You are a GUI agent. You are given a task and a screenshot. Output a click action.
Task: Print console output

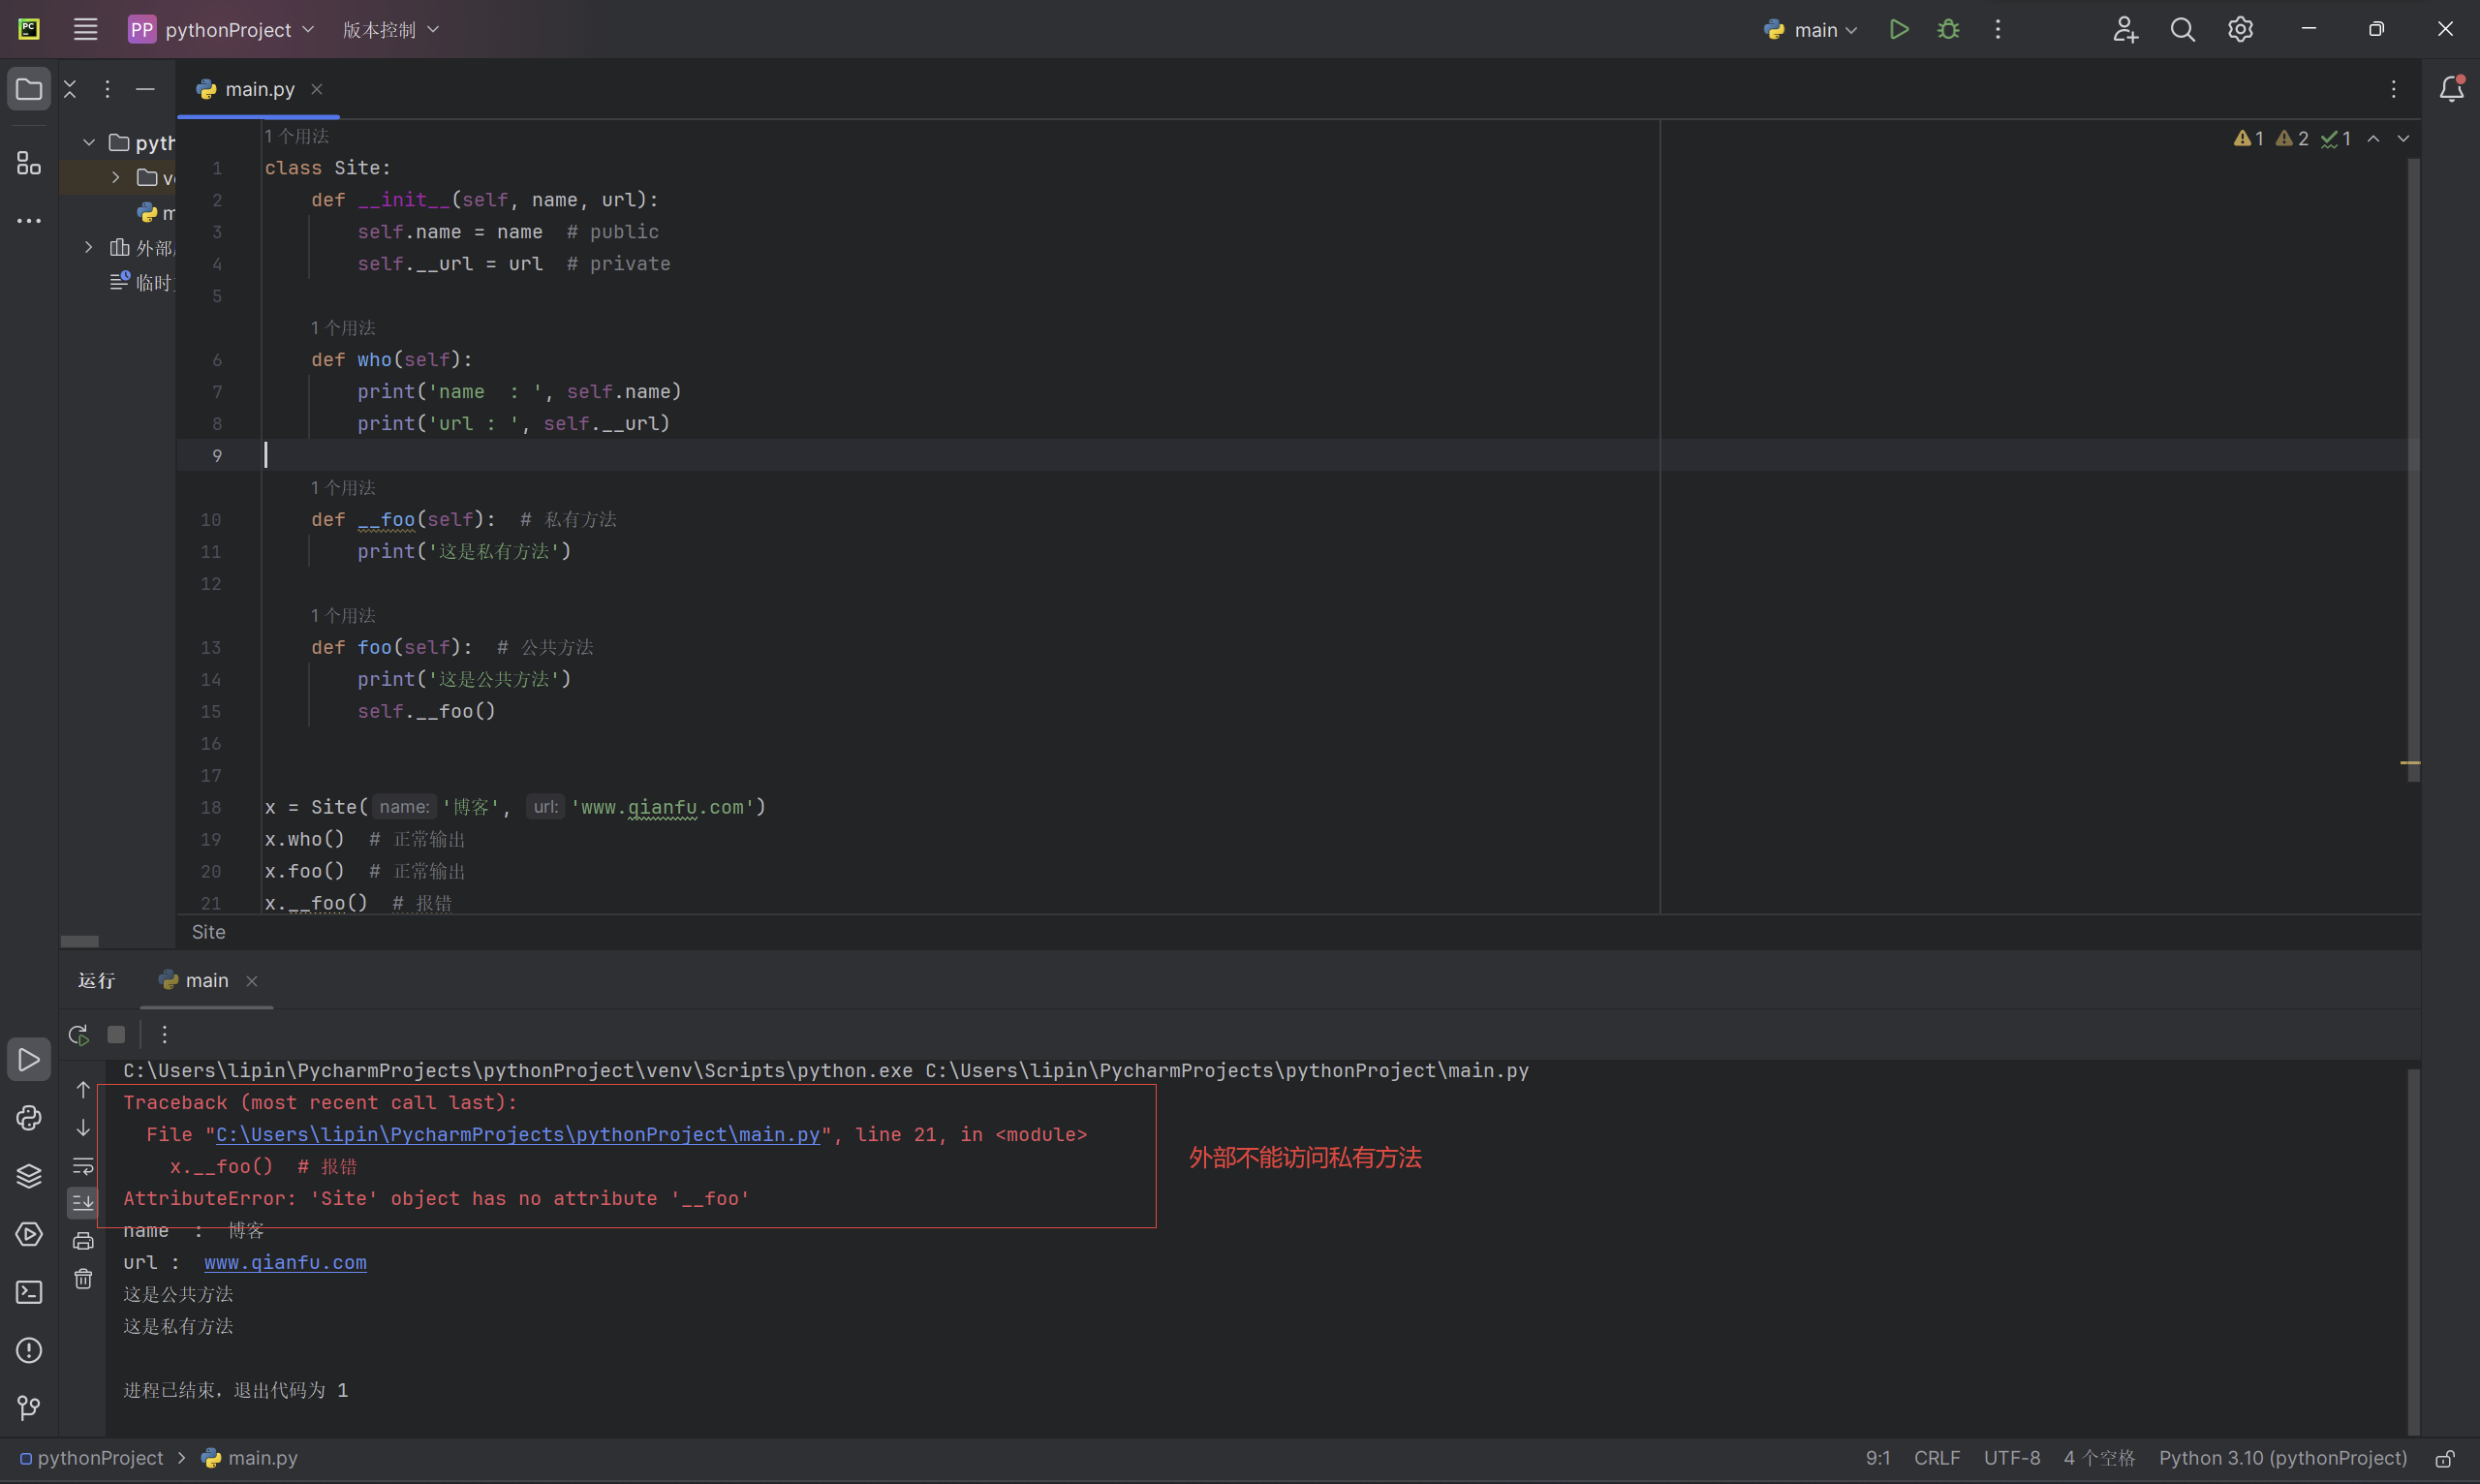coord(83,1241)
